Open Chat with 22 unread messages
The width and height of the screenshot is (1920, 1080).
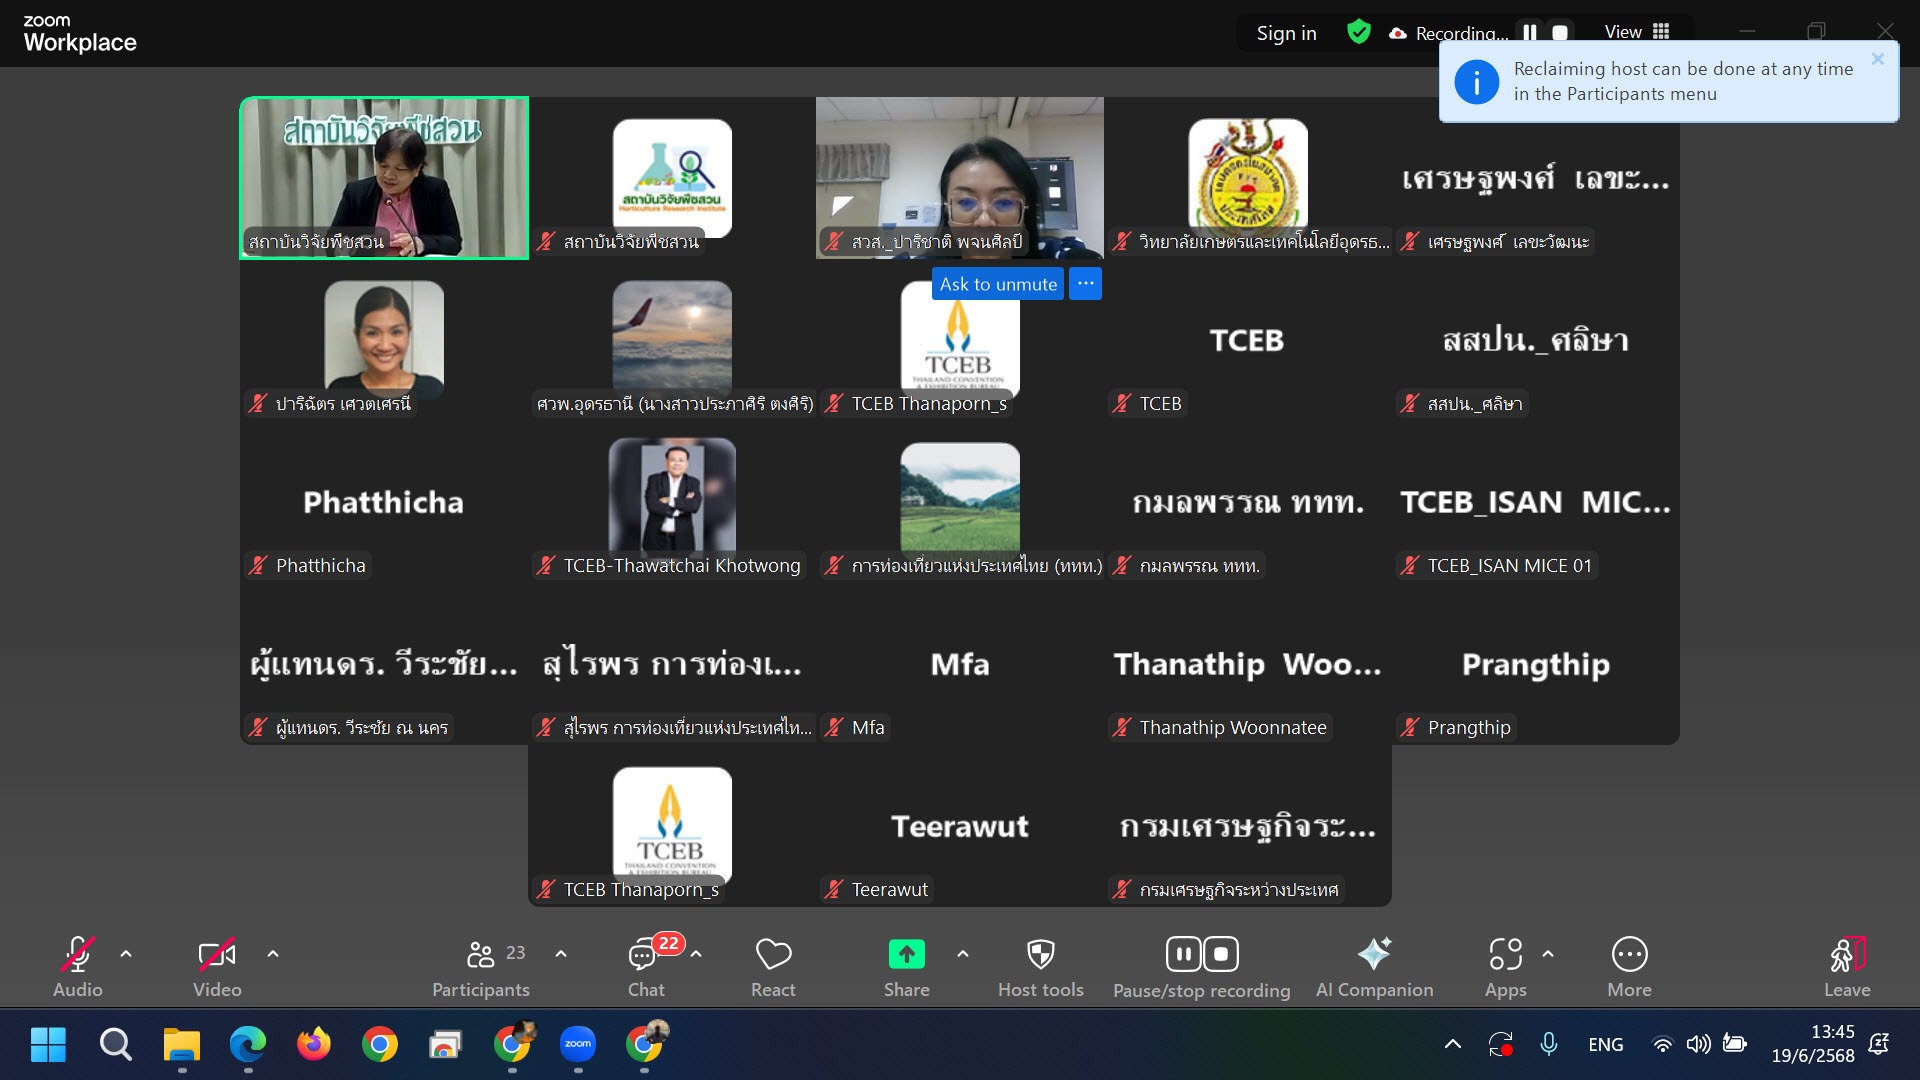(646, 966)
